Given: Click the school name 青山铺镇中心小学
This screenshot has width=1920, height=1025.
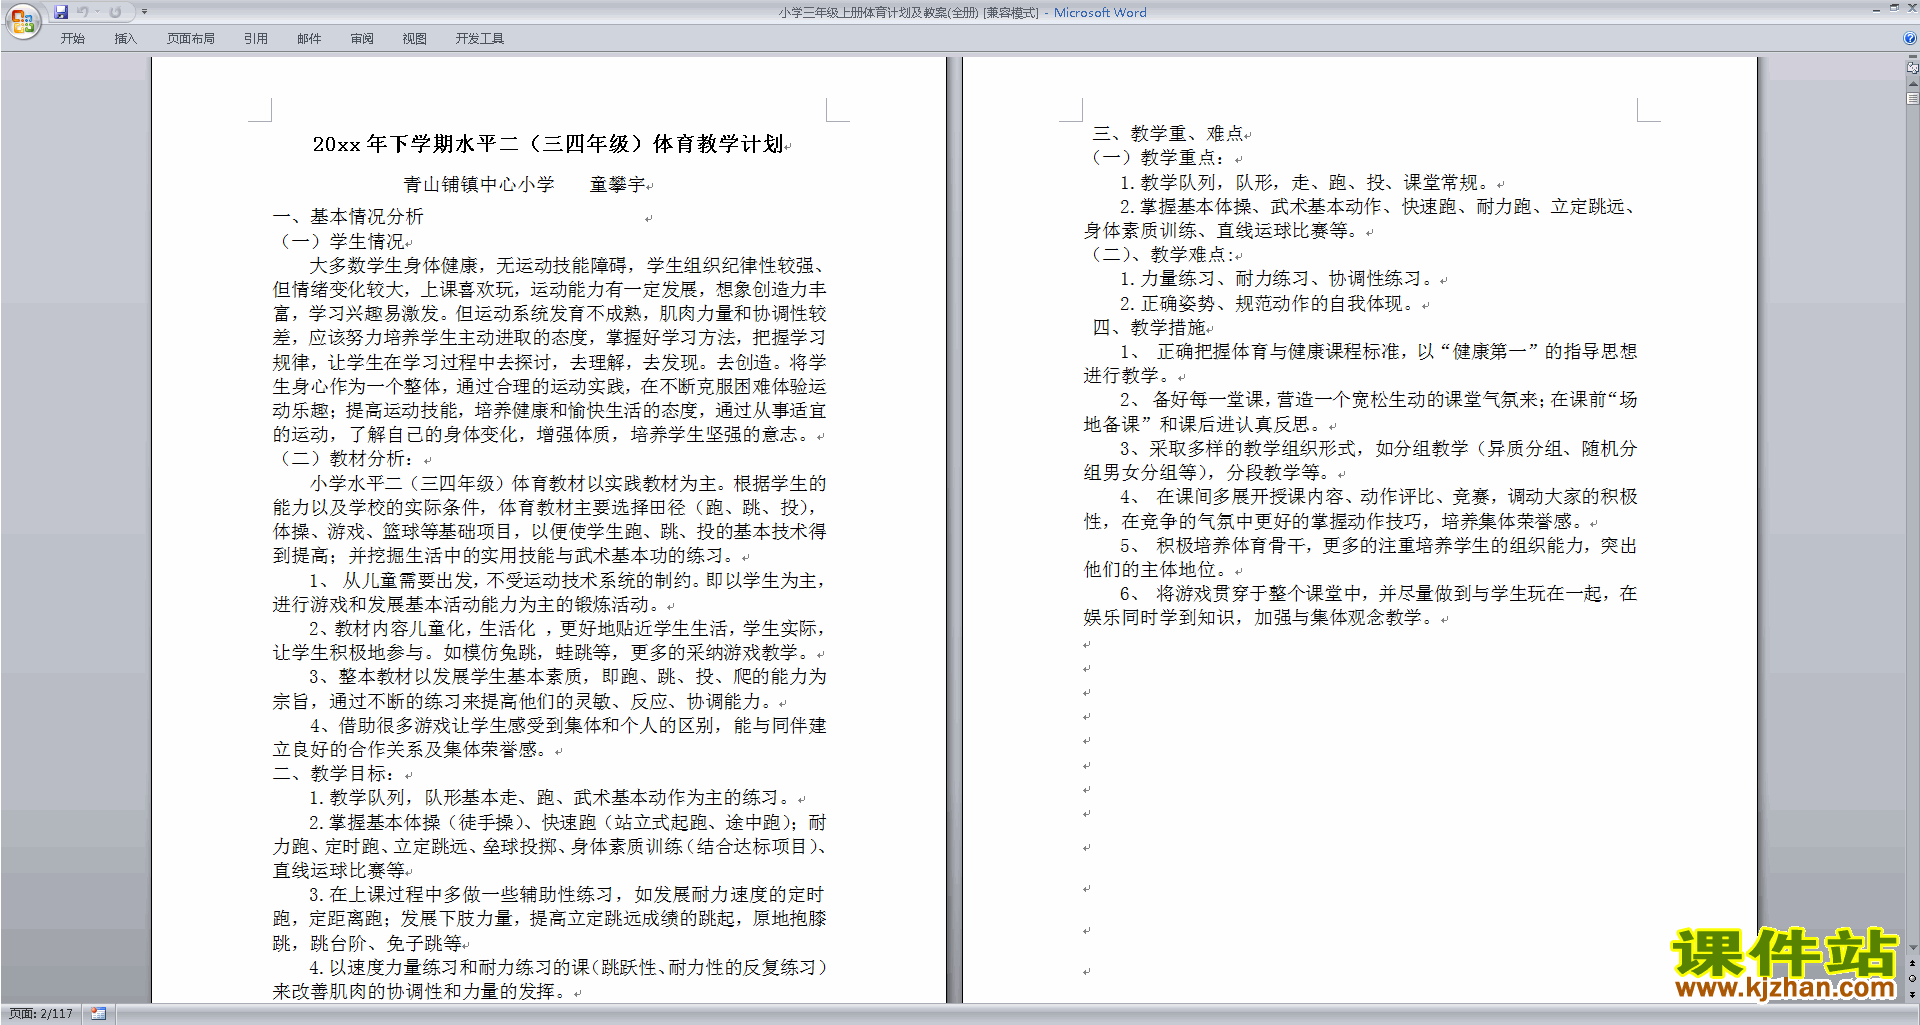Looking at the screenshot, I should pyautogui.click(x=479, y=184).
